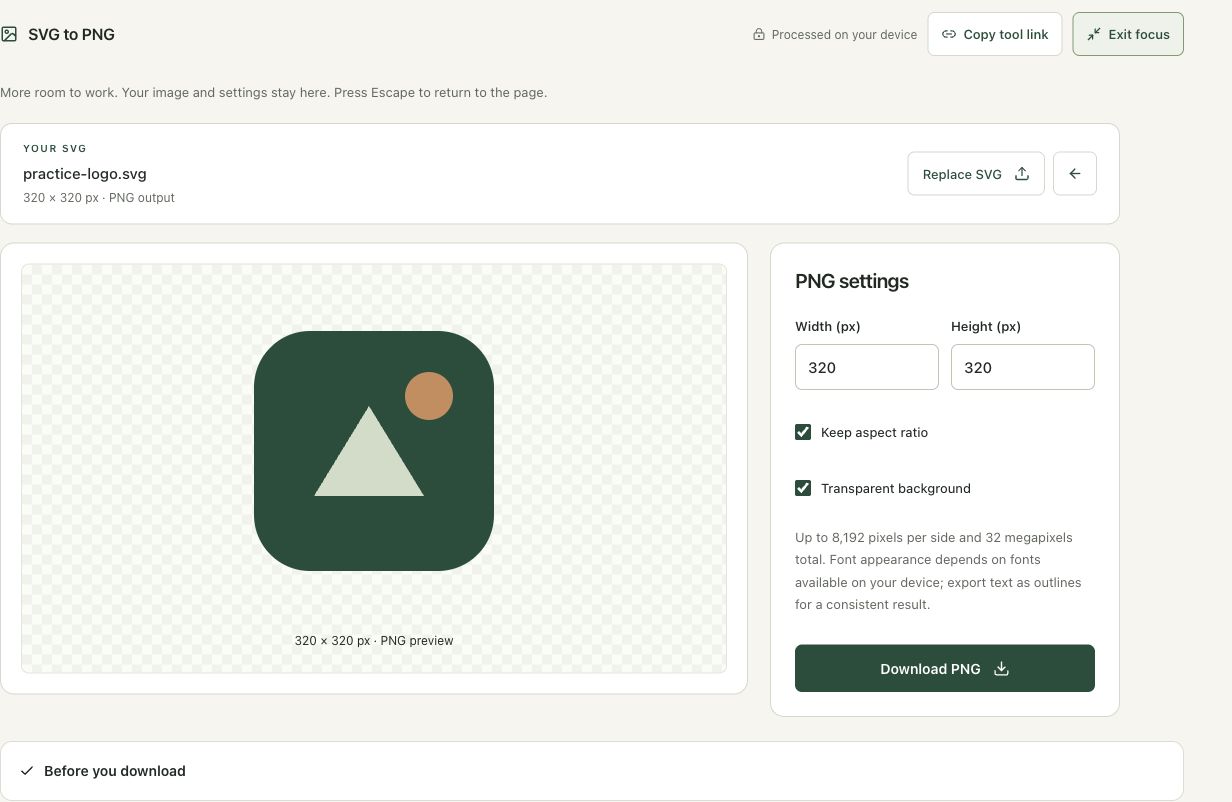
Task: Click the back arrow button
Action: tap(1075, 174)
